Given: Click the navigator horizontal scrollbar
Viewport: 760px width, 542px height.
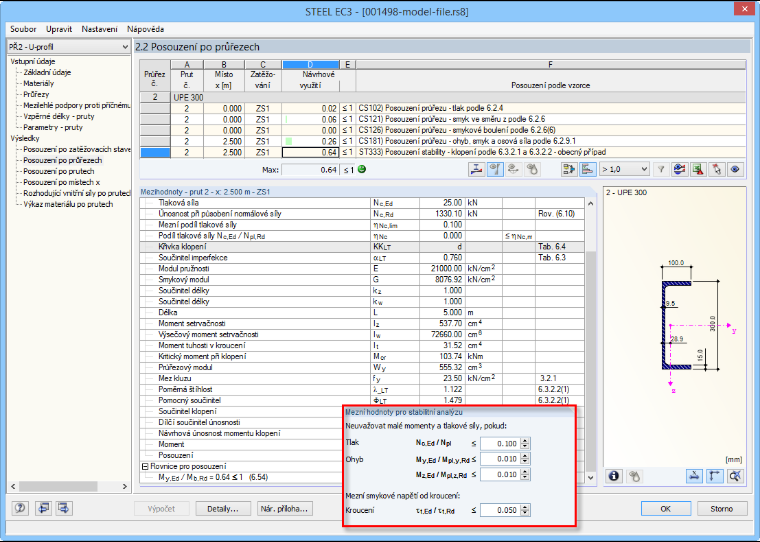Looking at the screenshot, I should pyautogui.click(x=69, y=486).
